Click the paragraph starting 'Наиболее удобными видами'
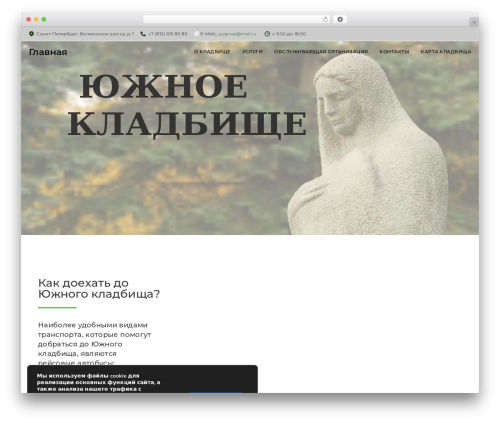This screenshot has height=423, width=500. click(x=94, y=344)
